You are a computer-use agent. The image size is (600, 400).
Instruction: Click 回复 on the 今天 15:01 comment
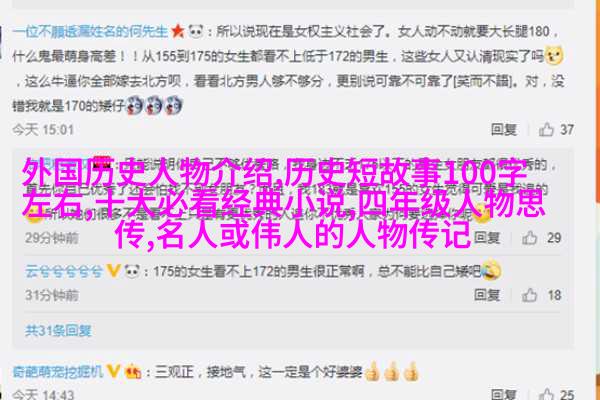point(504,130)
